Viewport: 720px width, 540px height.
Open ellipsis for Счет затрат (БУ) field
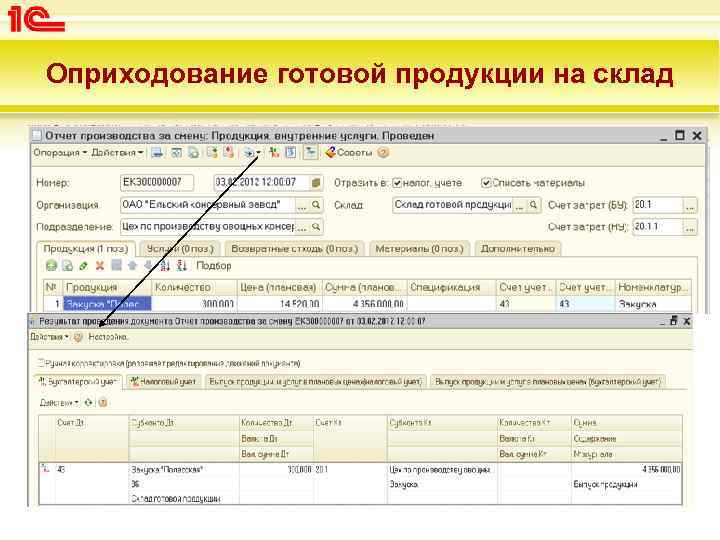click(690, 205)
